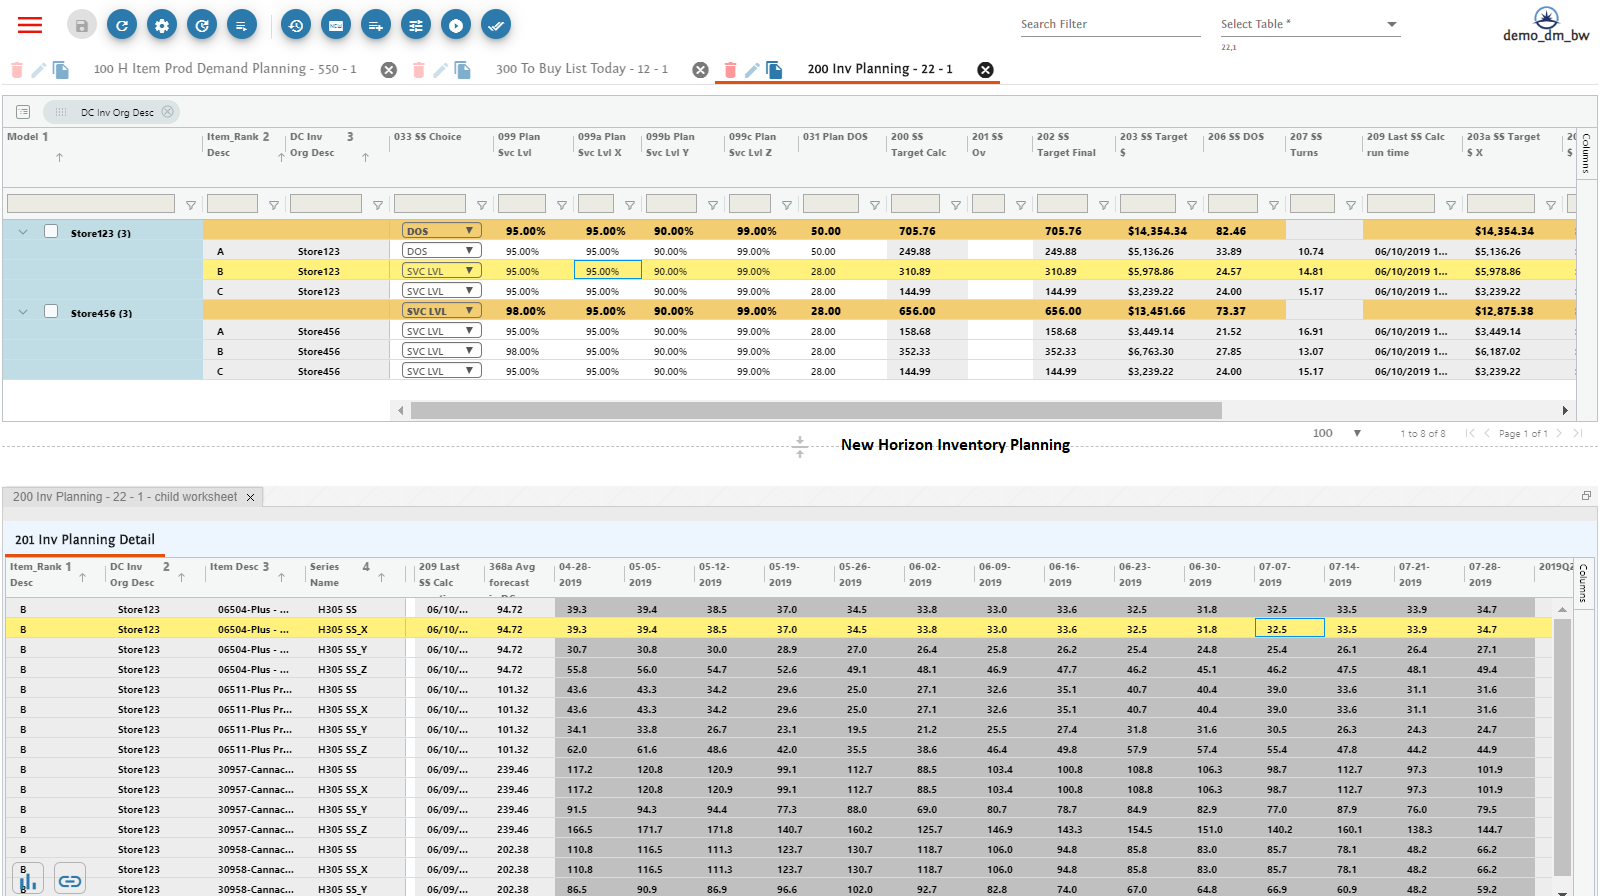The width and height of the screenshot is (1600, 896).
Task: Click the sliders/adjust toolbar button
Action: (416, 25)
